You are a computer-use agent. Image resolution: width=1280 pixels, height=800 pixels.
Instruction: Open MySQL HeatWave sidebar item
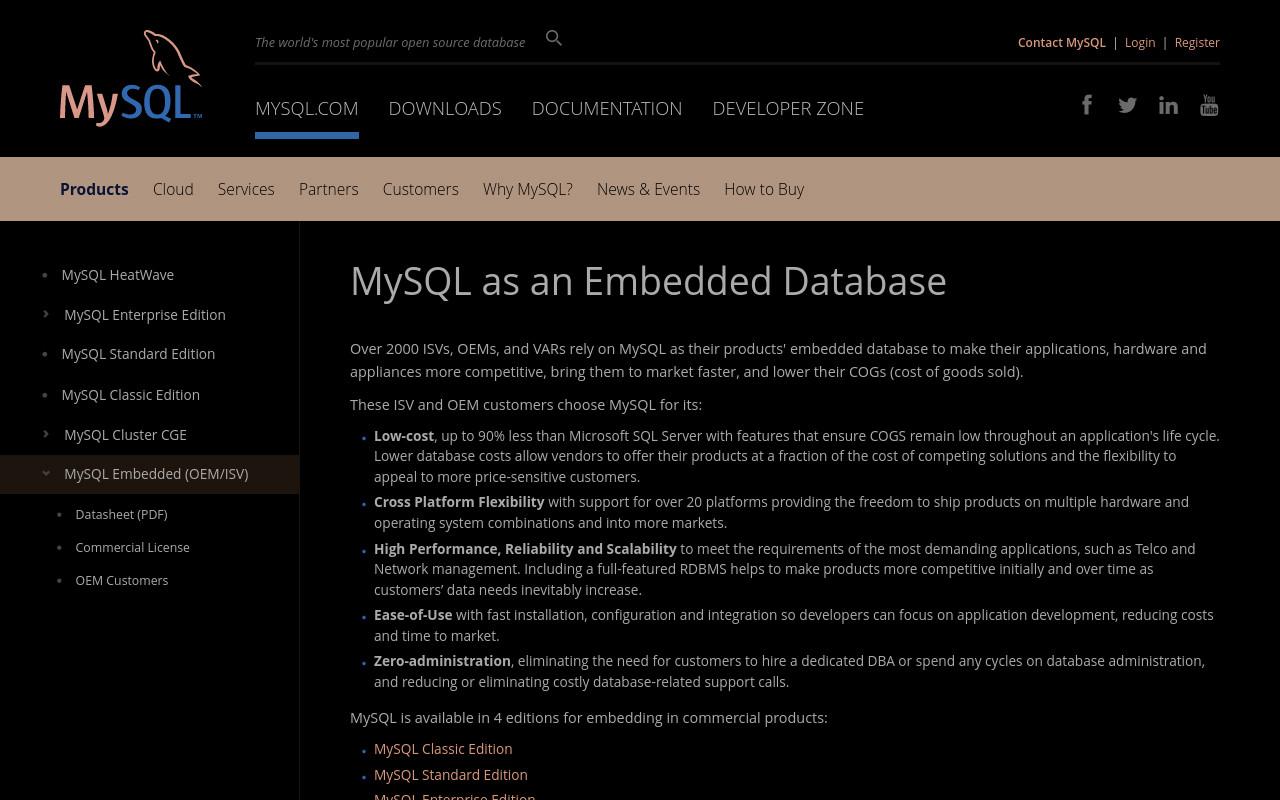point(117,274)
